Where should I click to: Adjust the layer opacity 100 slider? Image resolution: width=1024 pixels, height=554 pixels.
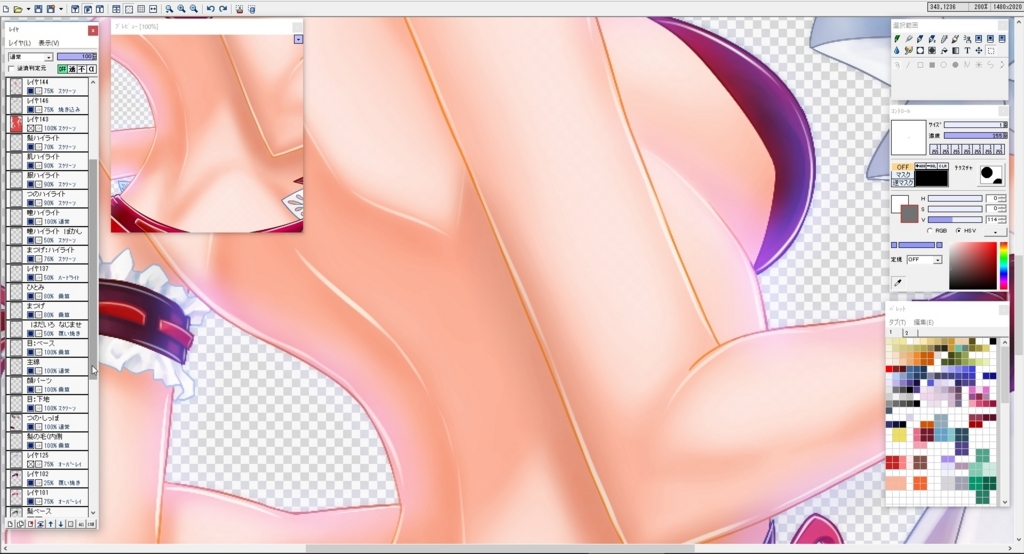[76, 57]
